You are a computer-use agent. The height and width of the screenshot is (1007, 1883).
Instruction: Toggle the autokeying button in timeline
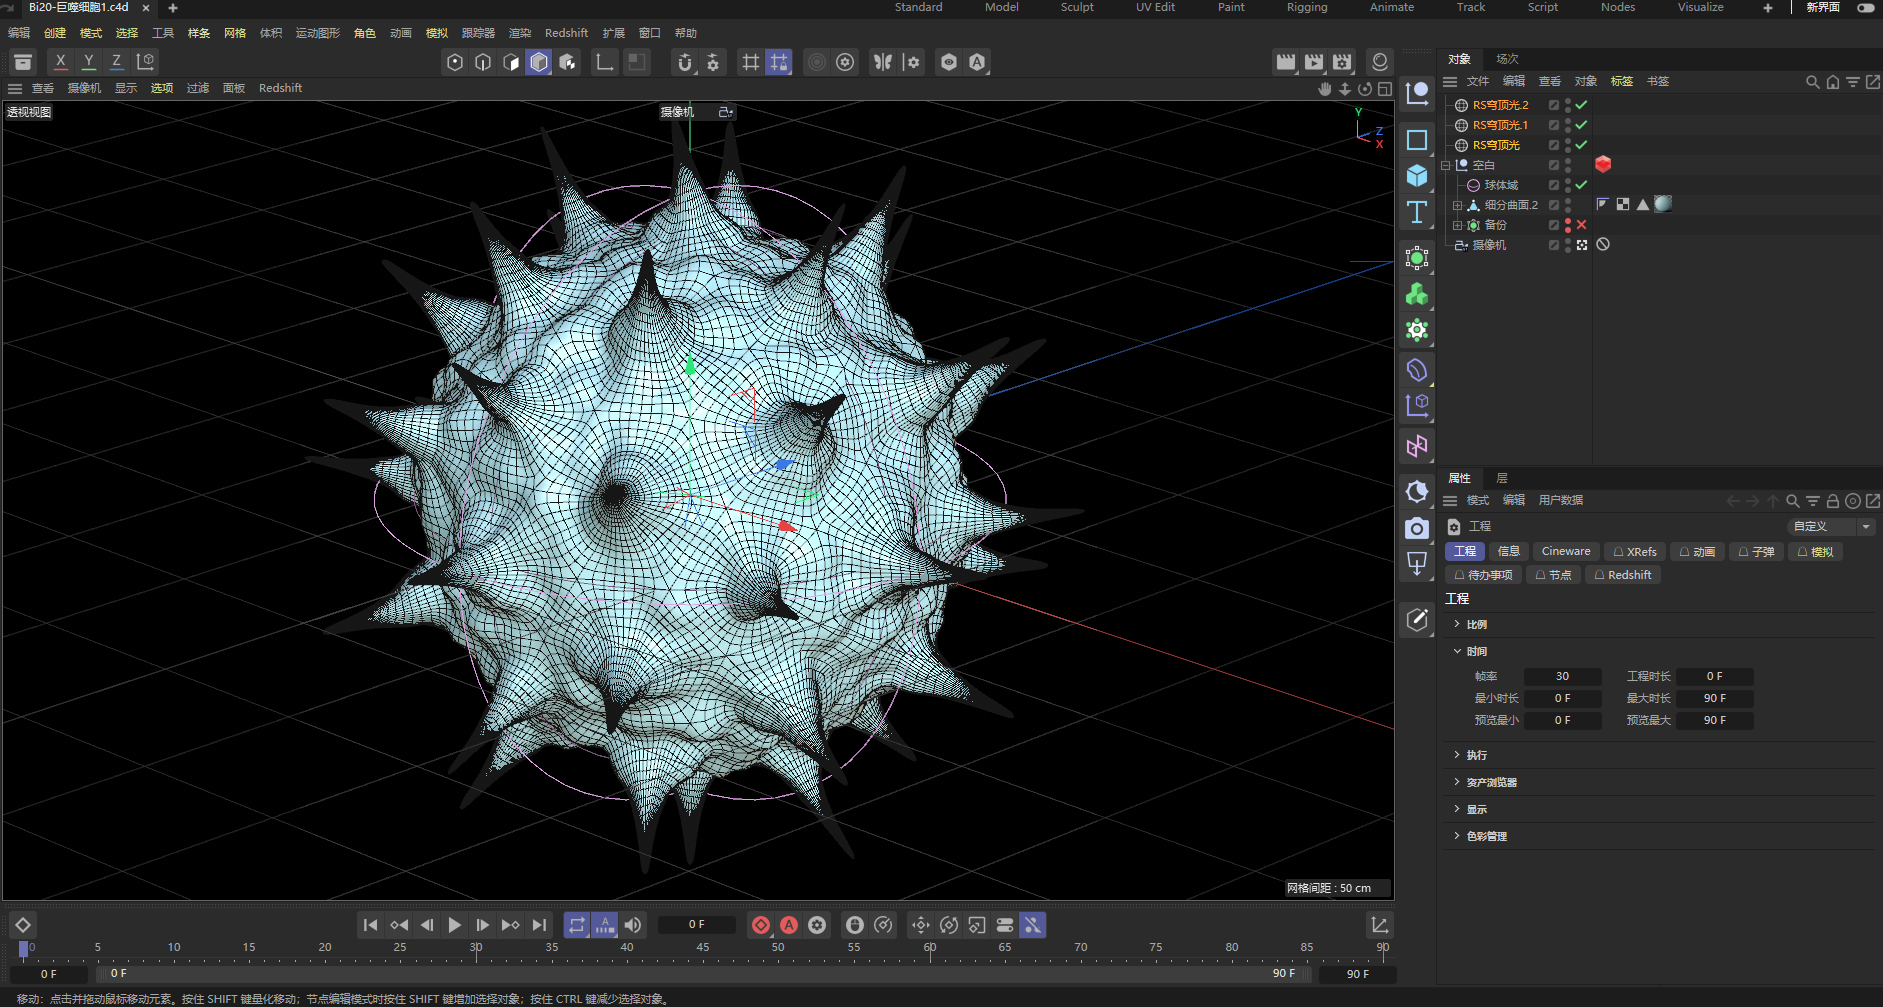pyautogui.click(x=789, y=925)
